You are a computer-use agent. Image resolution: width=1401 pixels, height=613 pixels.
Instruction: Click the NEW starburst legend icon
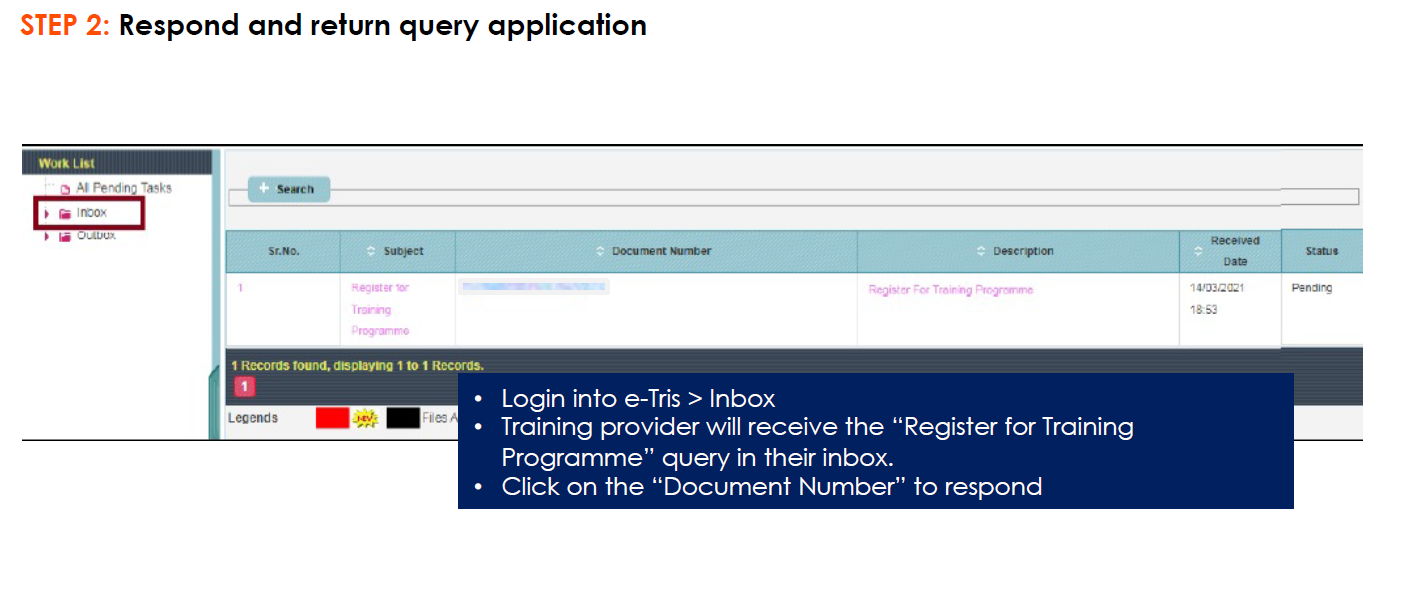[366, 419]
